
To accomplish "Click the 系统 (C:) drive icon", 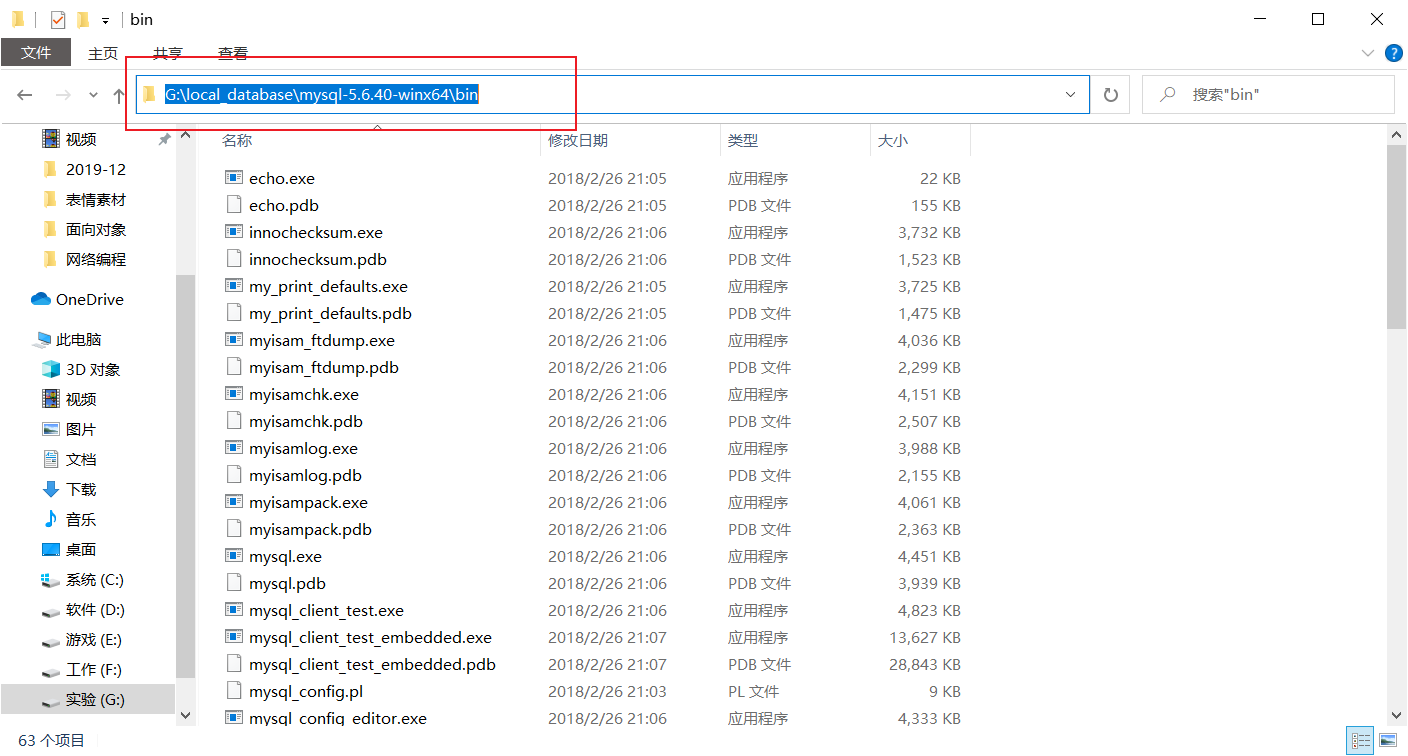I will point(51,579).
